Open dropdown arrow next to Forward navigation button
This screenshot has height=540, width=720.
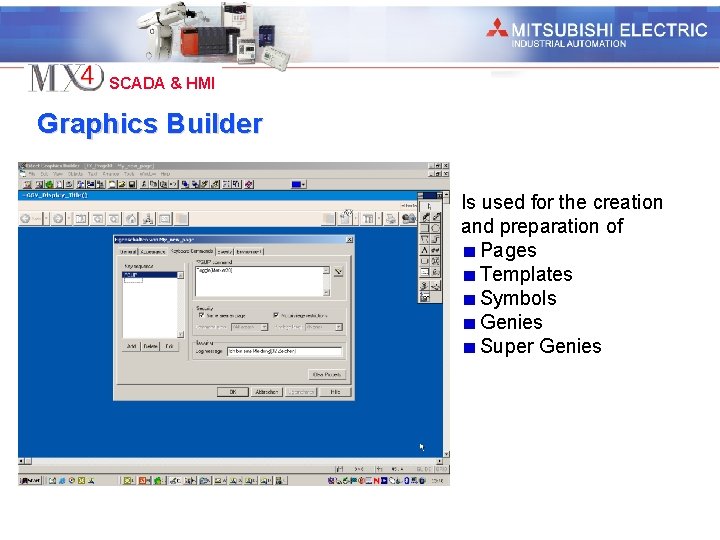coord(69,219)
